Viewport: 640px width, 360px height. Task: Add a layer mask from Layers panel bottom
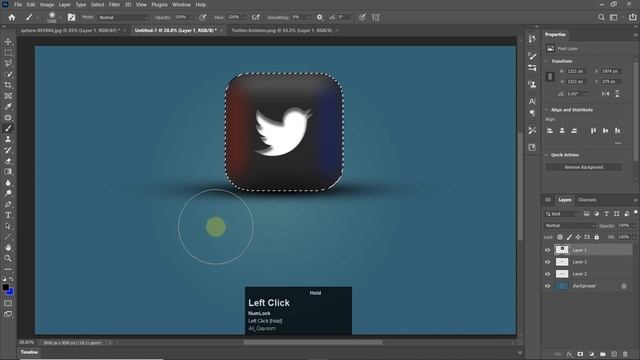580,354
